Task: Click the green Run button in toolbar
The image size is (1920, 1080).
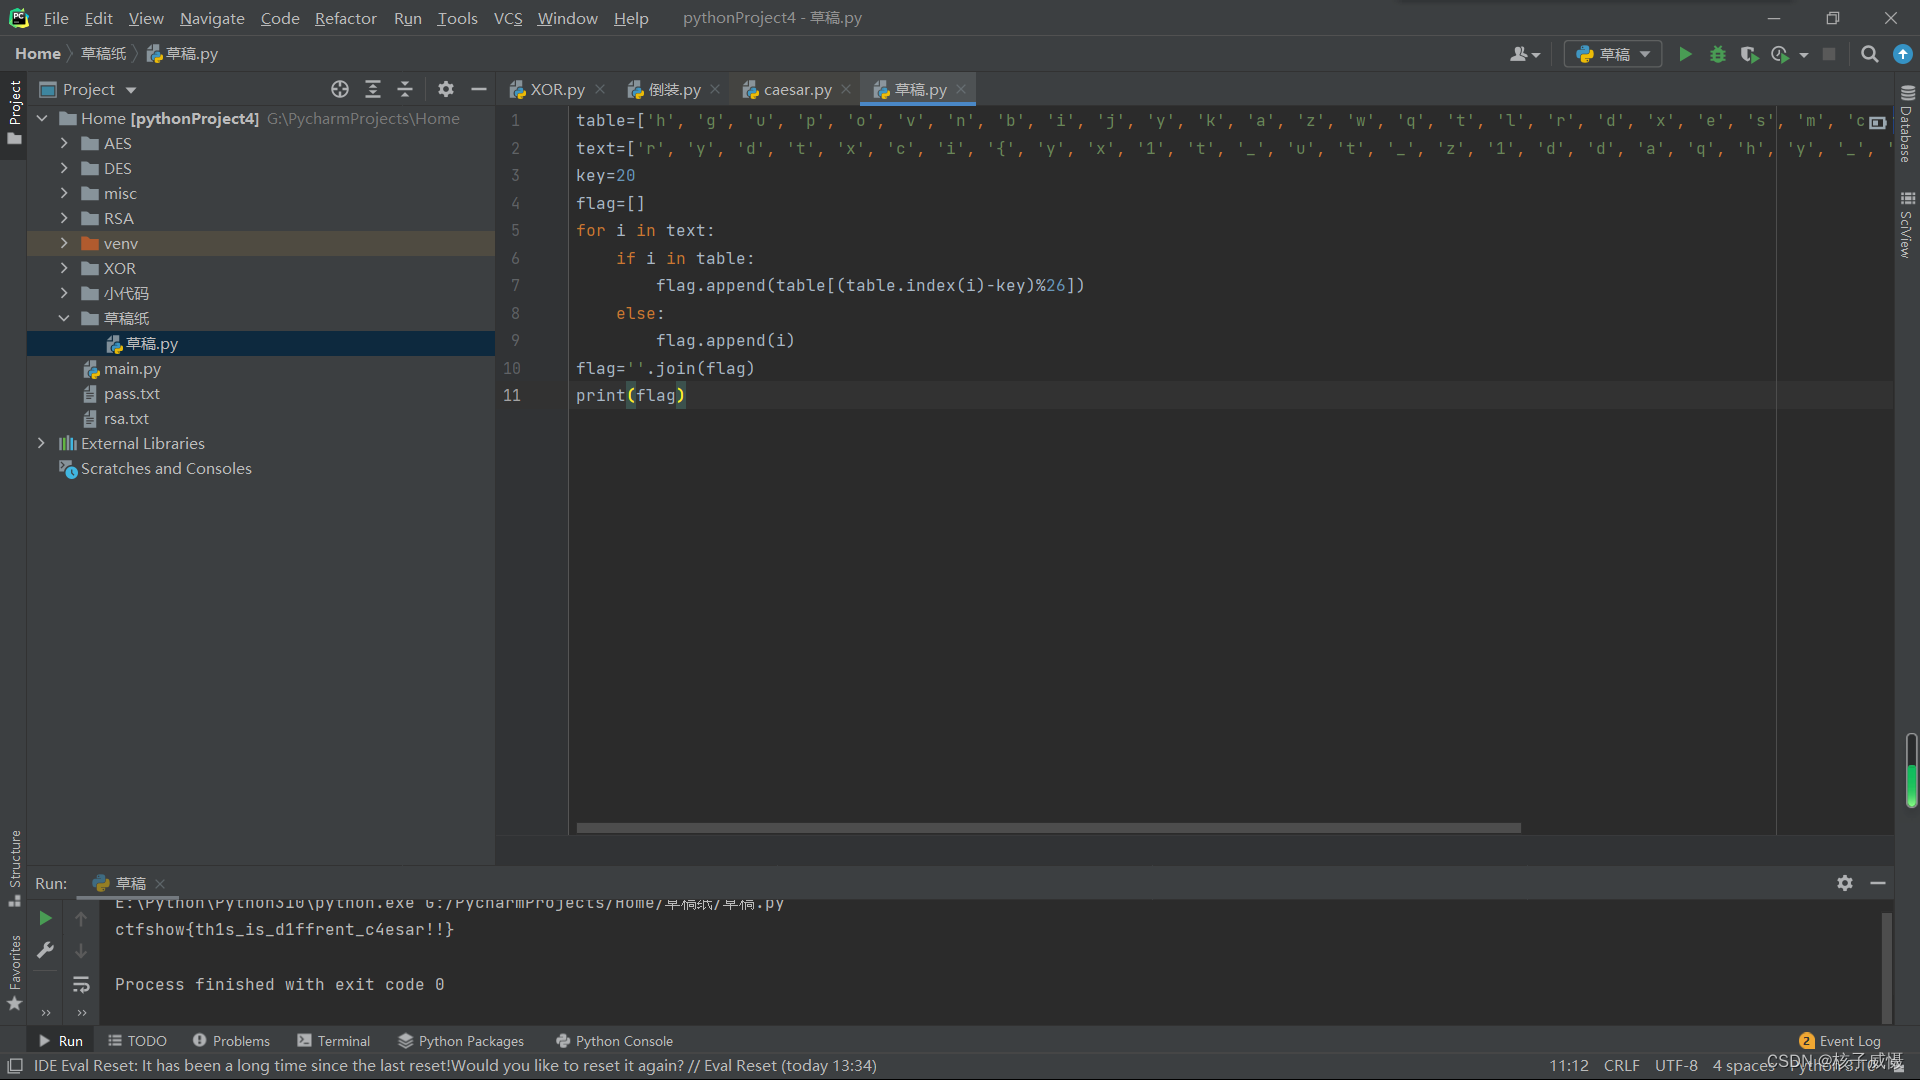Action: click(x=1685, y=54)
